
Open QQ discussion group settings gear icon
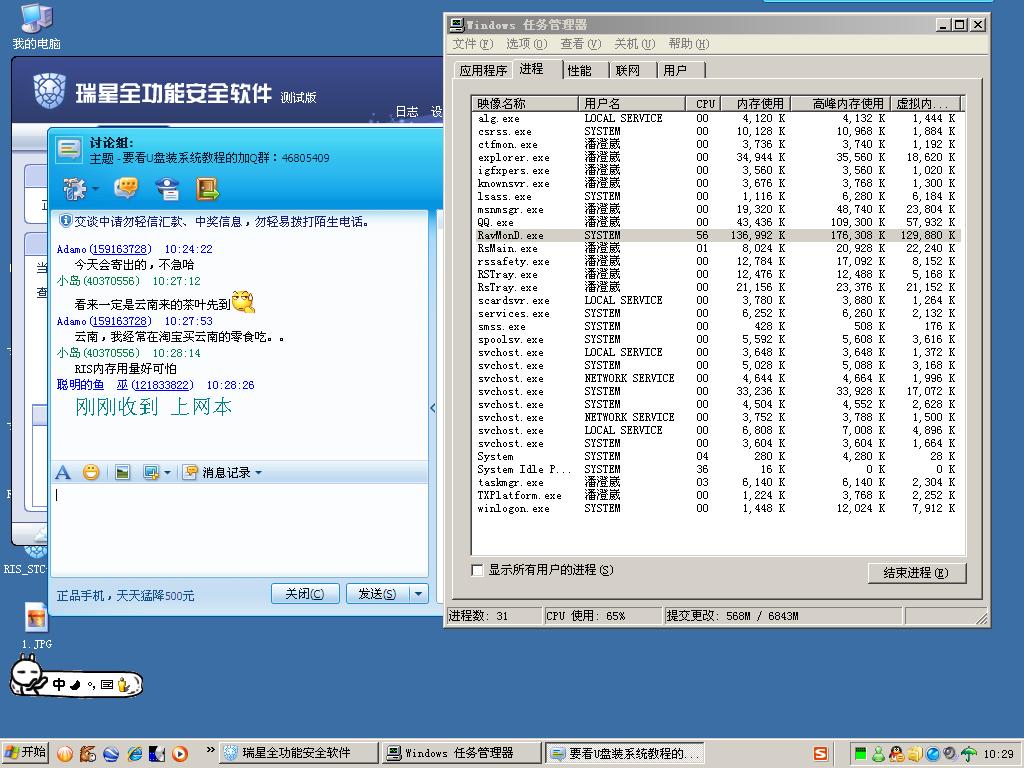[74, 189]
